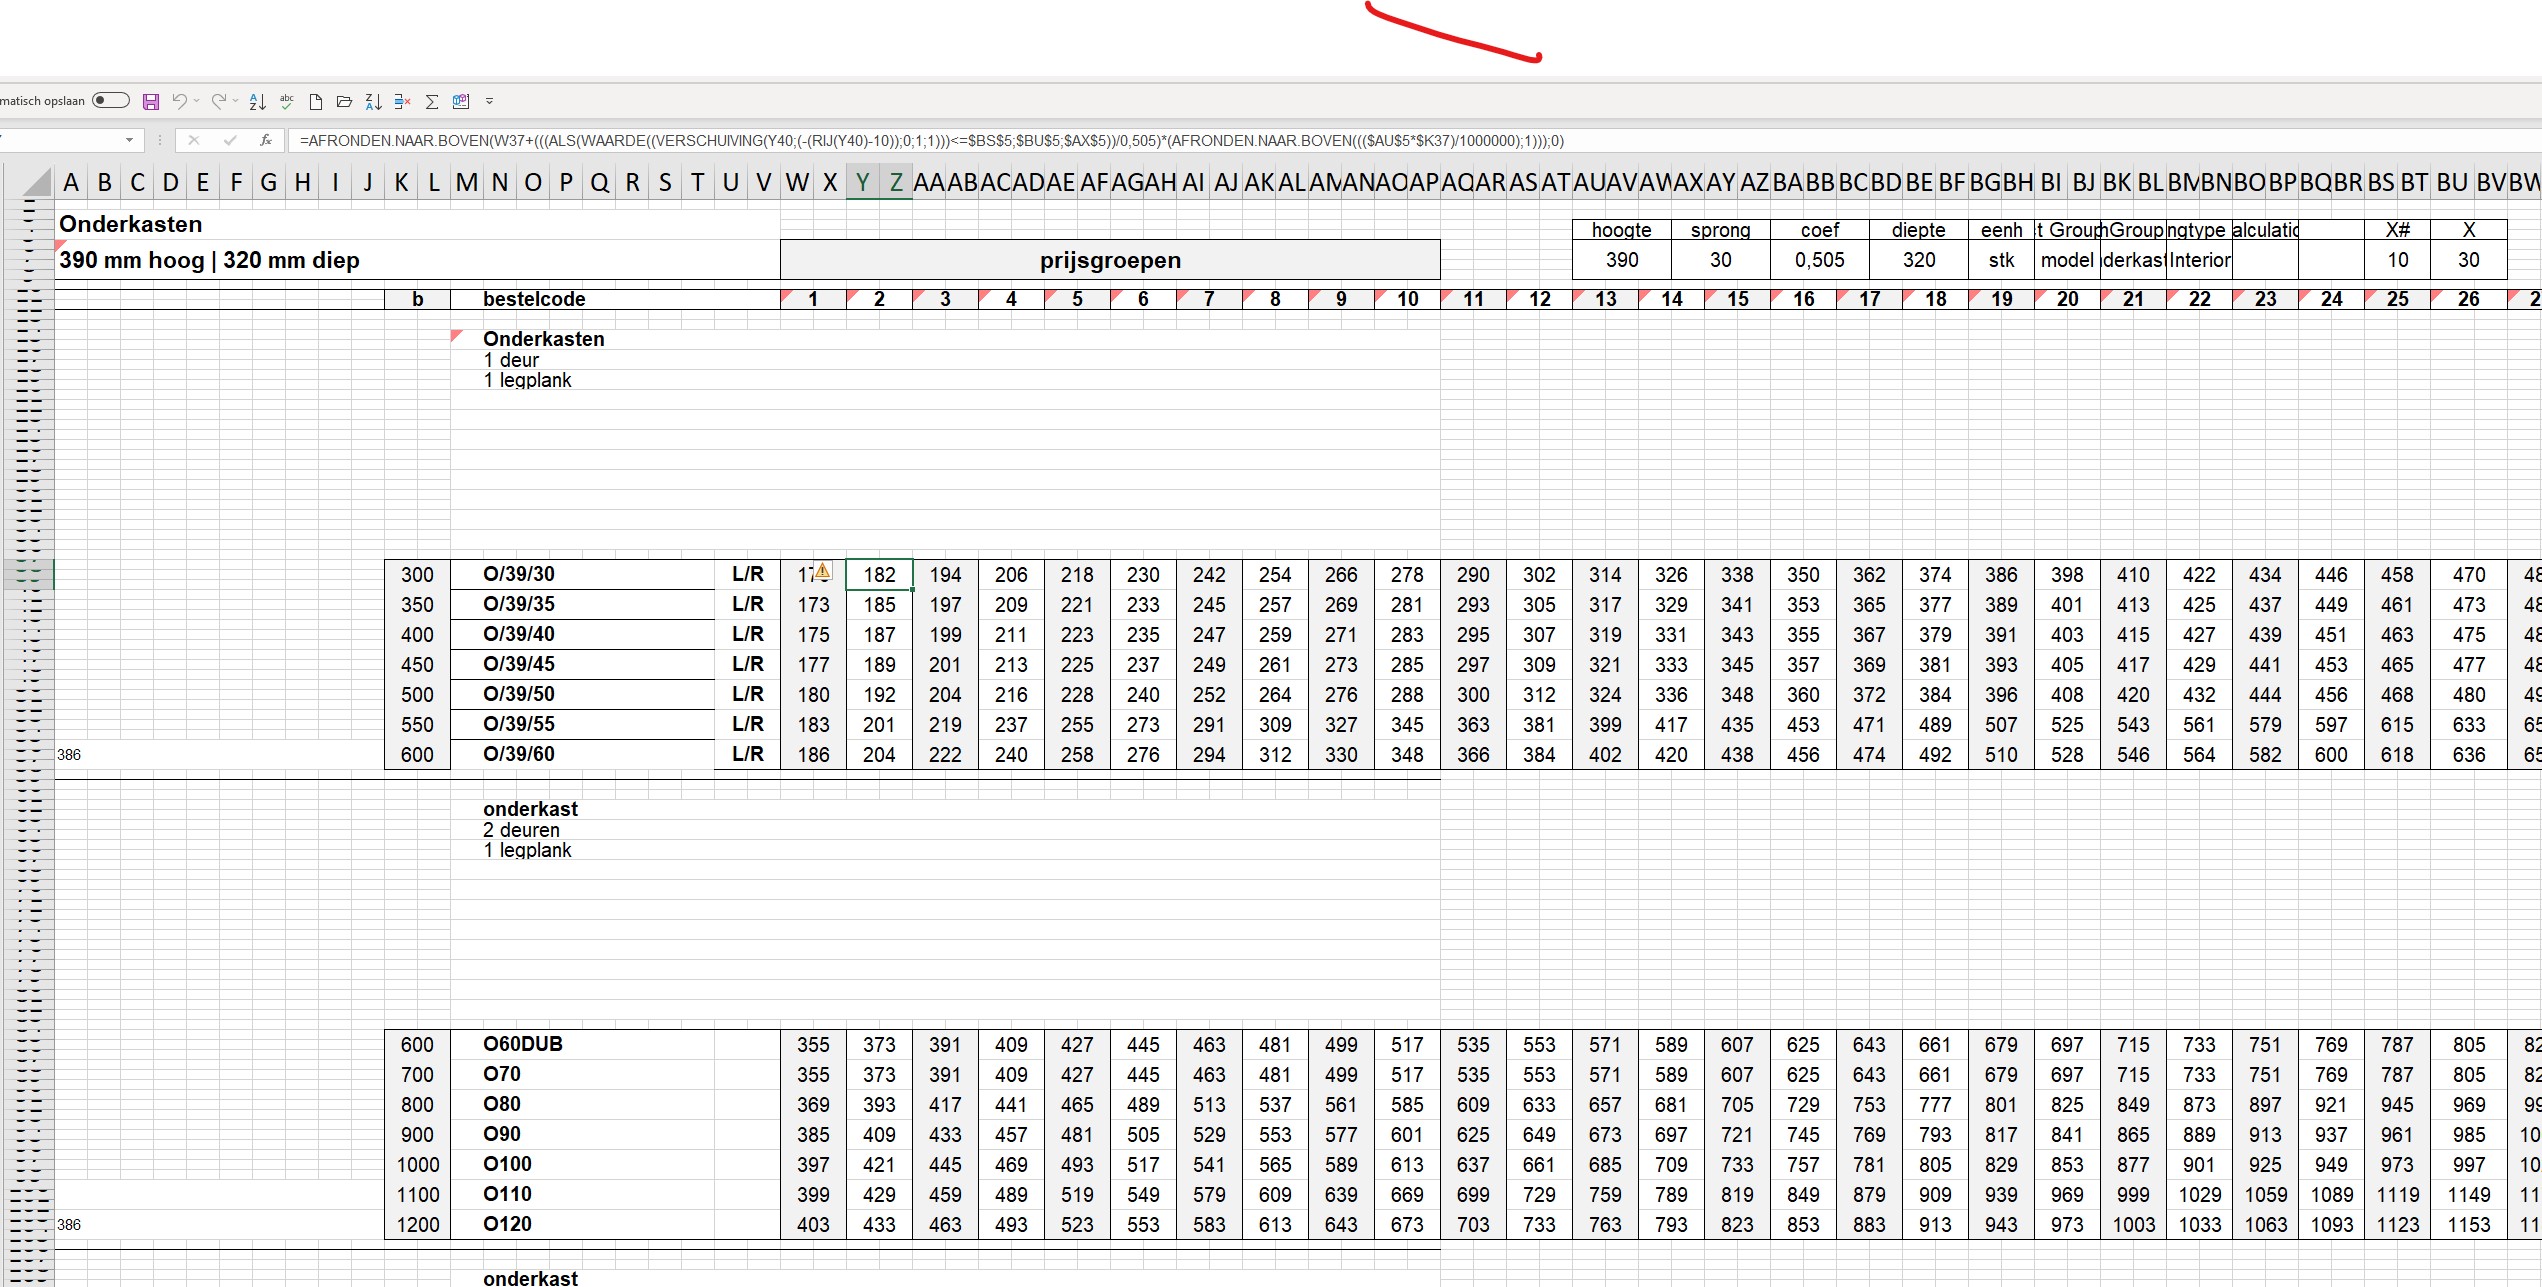Cancel entry with the X button
This screenshot has height=1287, width=2542.
click(193, 140)
